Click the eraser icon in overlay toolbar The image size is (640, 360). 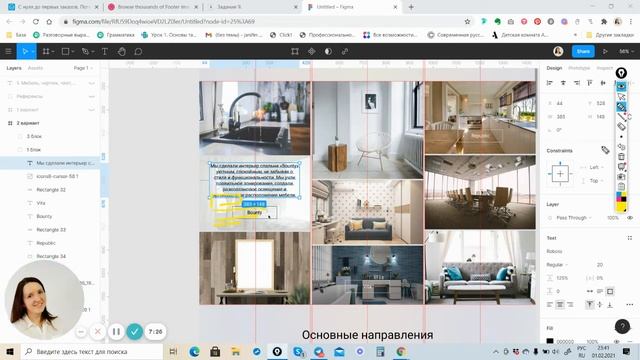click(621, 127)
